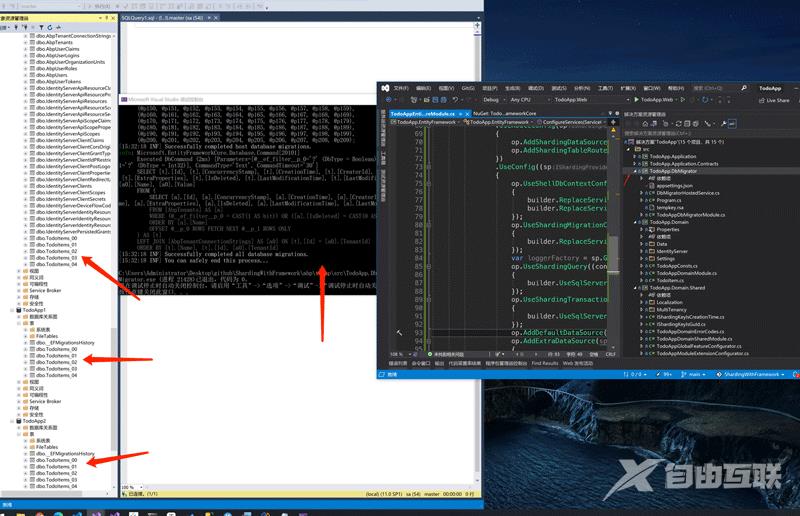Select the Localization folder icon
Screen dimensions: 800x516
click(x=653, y=301)
